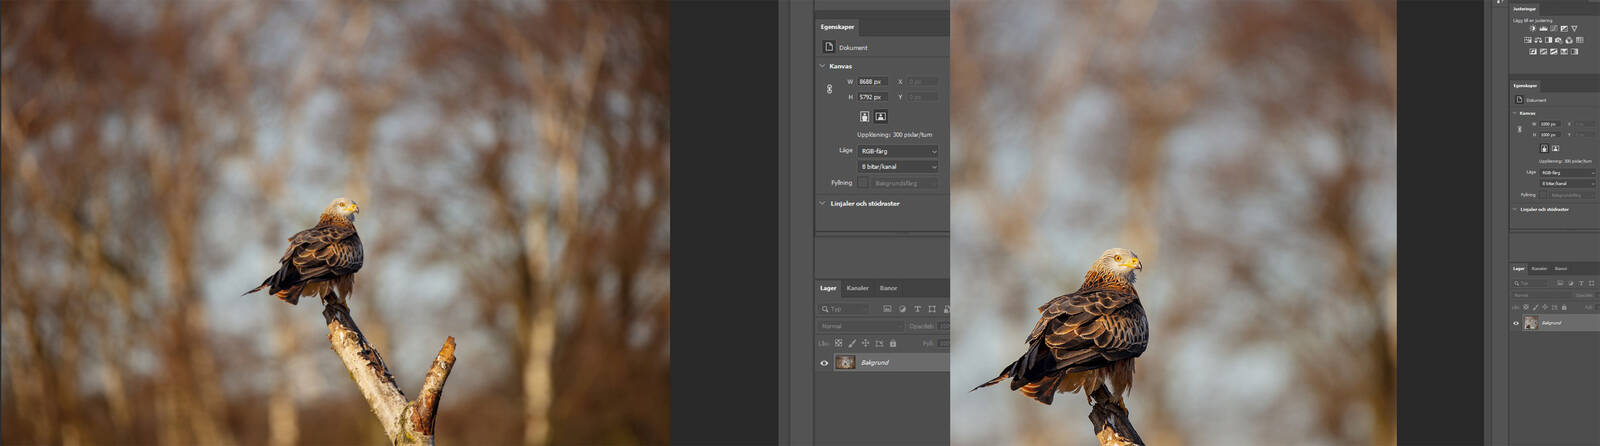Click pixel layer filter icon in Lager panel
Screen dimensions: 1600x446
(887, 309)
